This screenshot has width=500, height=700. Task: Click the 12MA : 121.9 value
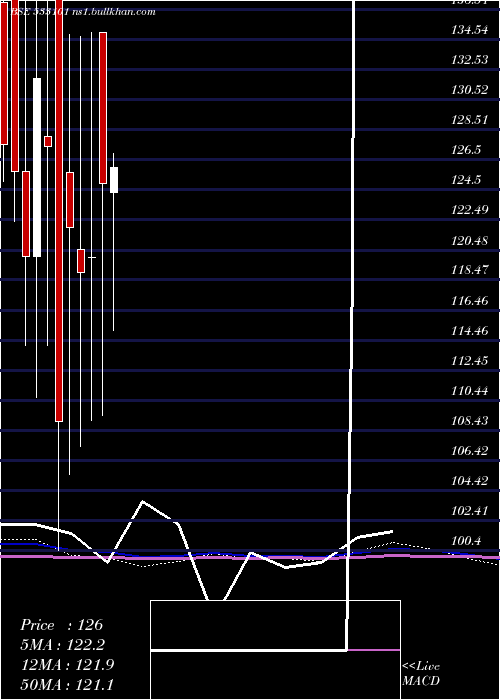pyautogui.click(x=68, y=665)
